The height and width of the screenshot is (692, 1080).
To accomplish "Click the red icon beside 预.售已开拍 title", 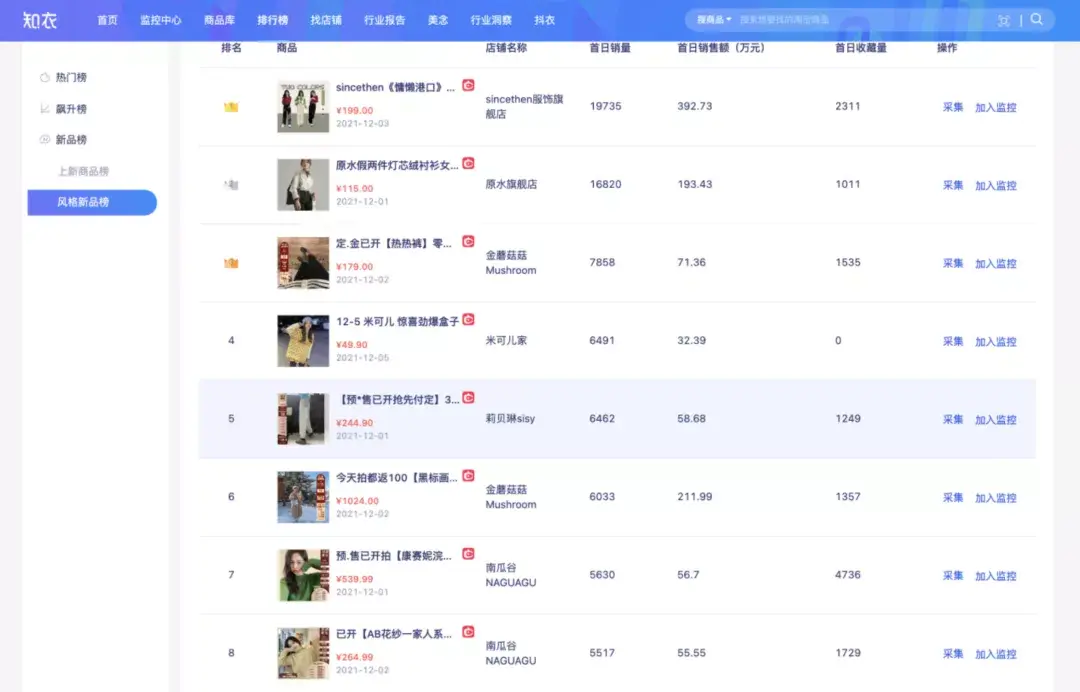I will coord(468,554).
